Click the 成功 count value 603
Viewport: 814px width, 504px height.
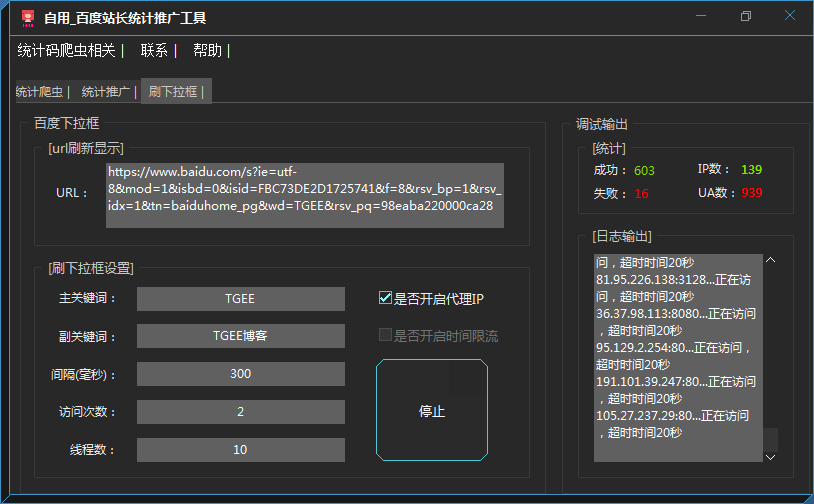pyautogui.click(x=644, y=171)
